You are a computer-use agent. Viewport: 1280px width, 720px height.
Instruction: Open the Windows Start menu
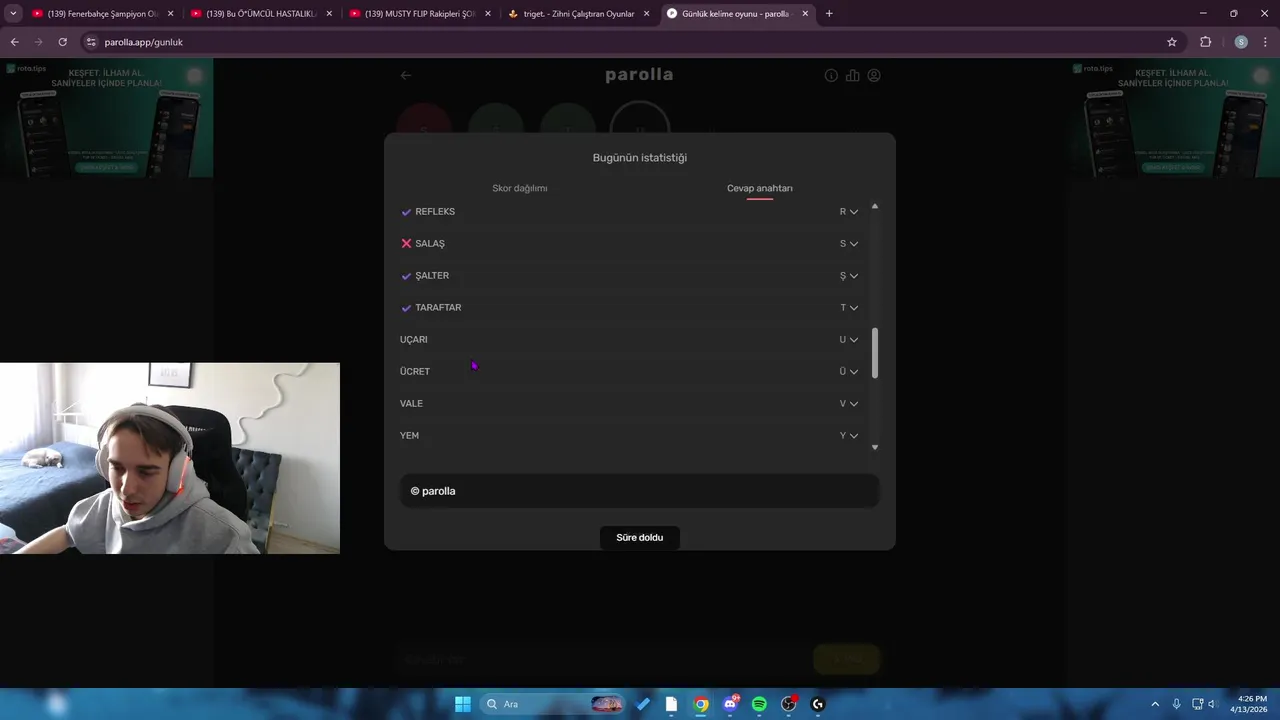click(x=463, y=704)
